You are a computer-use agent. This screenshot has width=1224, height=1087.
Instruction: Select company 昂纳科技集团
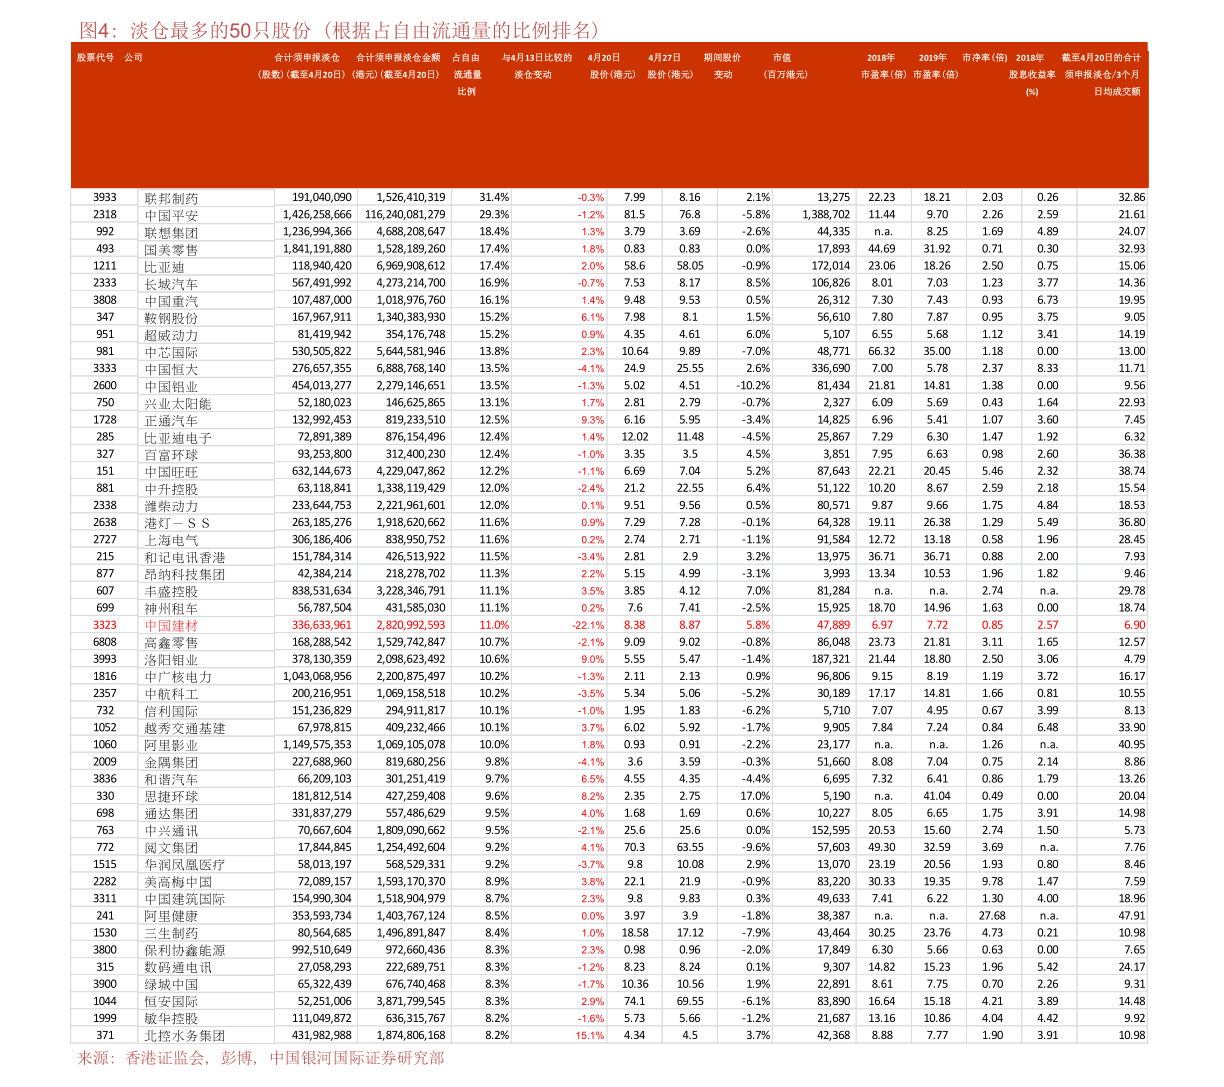(x=185, y=574)
